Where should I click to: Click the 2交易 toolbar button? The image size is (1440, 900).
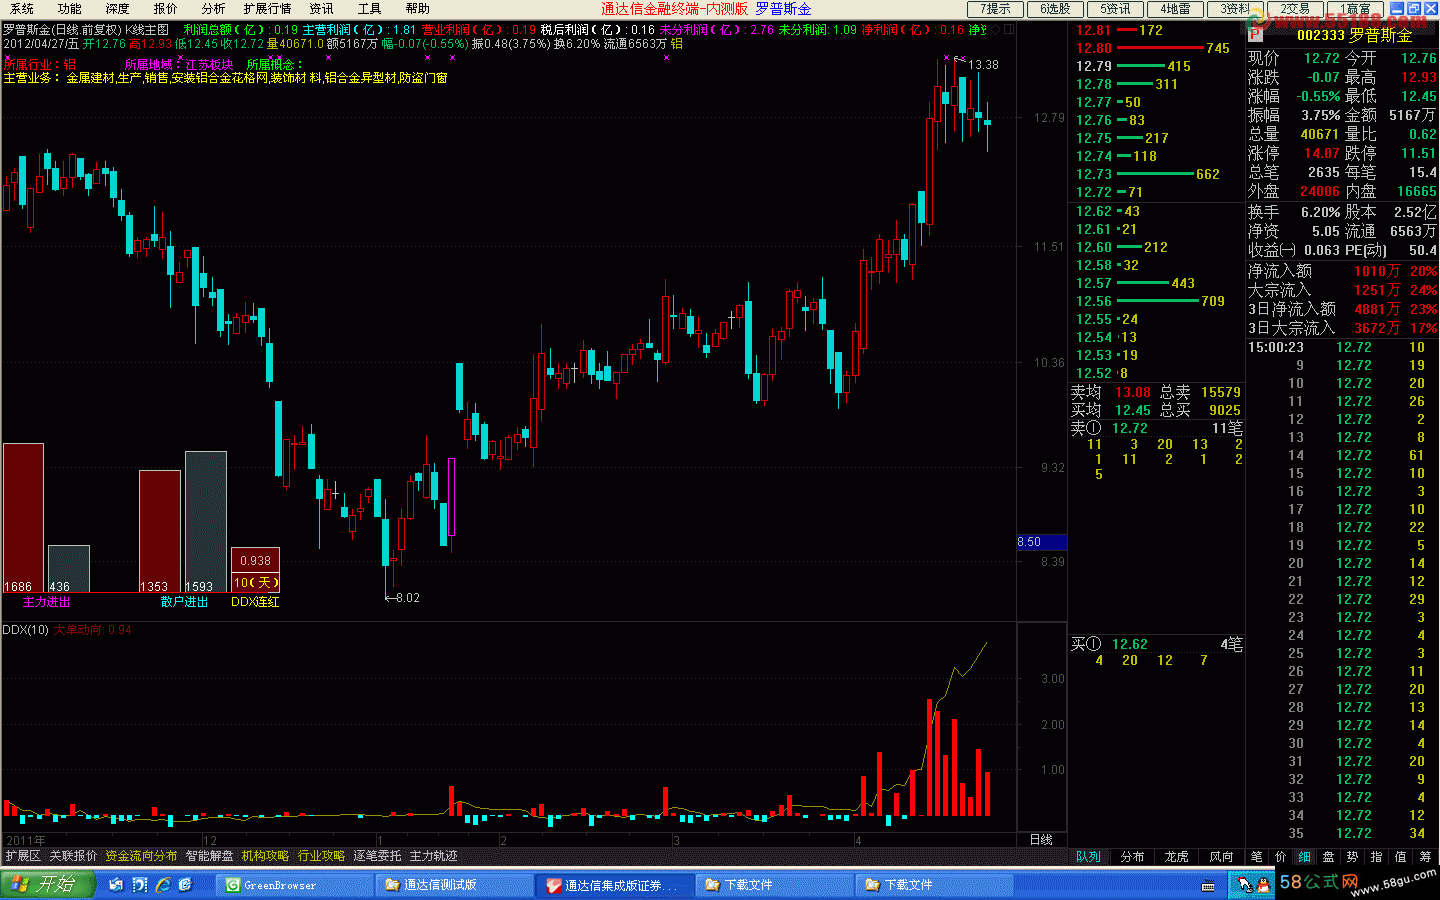pyautogui.click(x=1295, y=9)
